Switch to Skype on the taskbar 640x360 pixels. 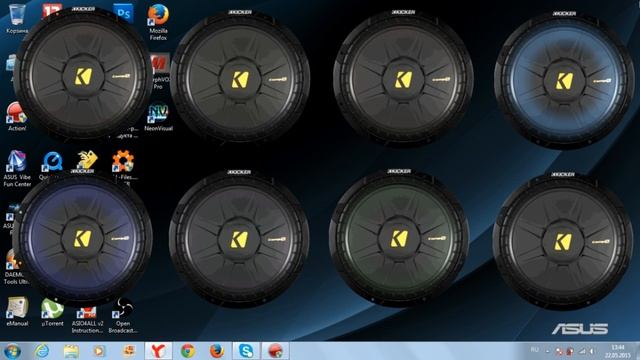[x=246, y=351]
